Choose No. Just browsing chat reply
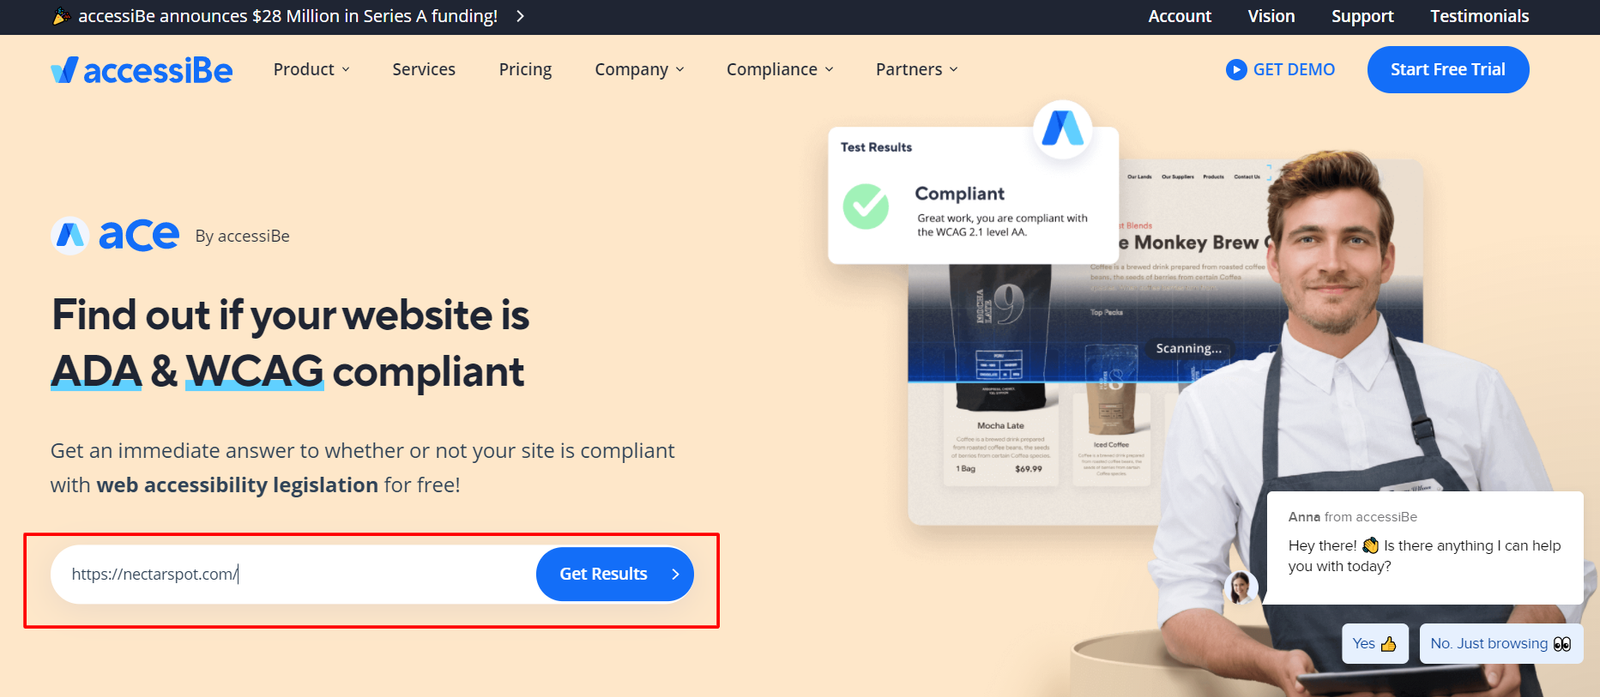The width and height of the screenshot is (1600, 697). 1501,644
